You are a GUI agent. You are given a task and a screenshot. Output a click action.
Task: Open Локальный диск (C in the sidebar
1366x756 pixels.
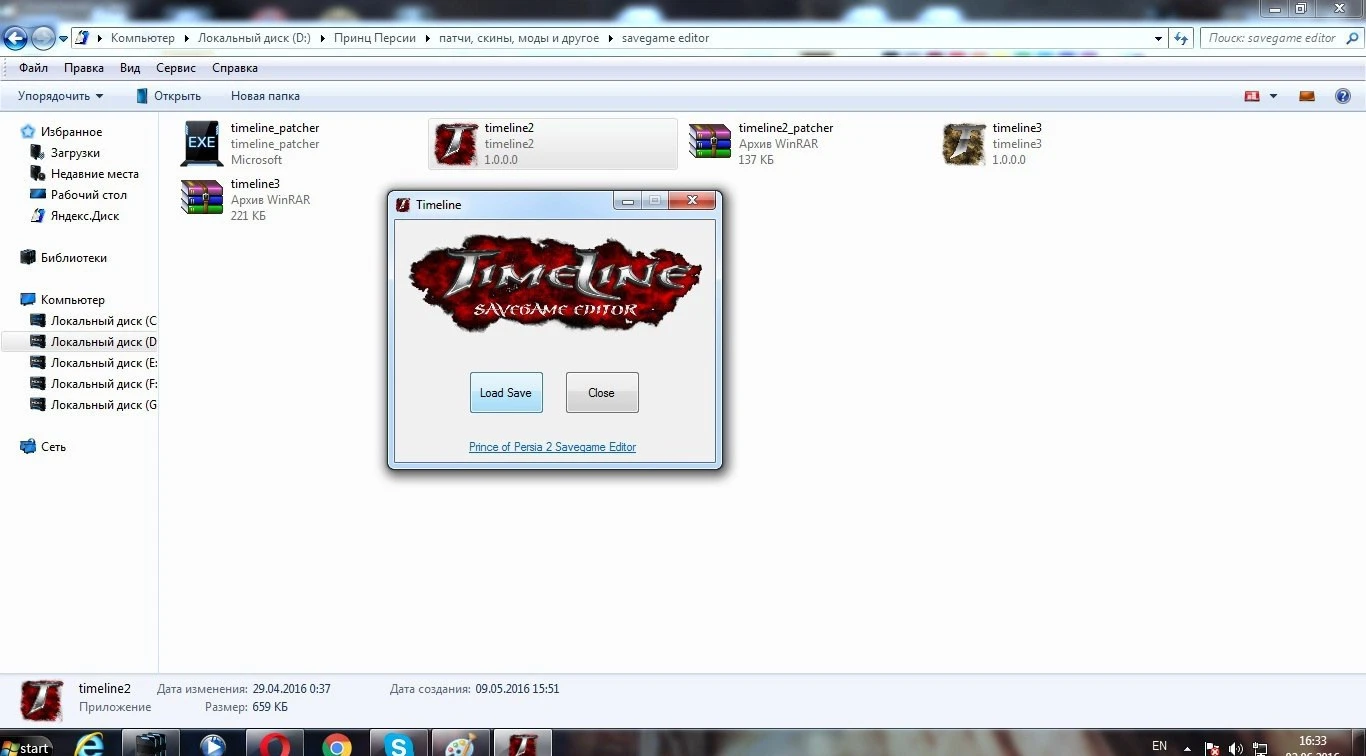pos(93,321)
